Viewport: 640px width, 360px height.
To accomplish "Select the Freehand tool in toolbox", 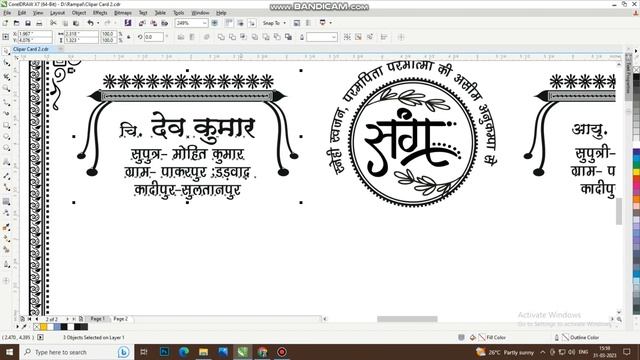I will pos(6,101).
